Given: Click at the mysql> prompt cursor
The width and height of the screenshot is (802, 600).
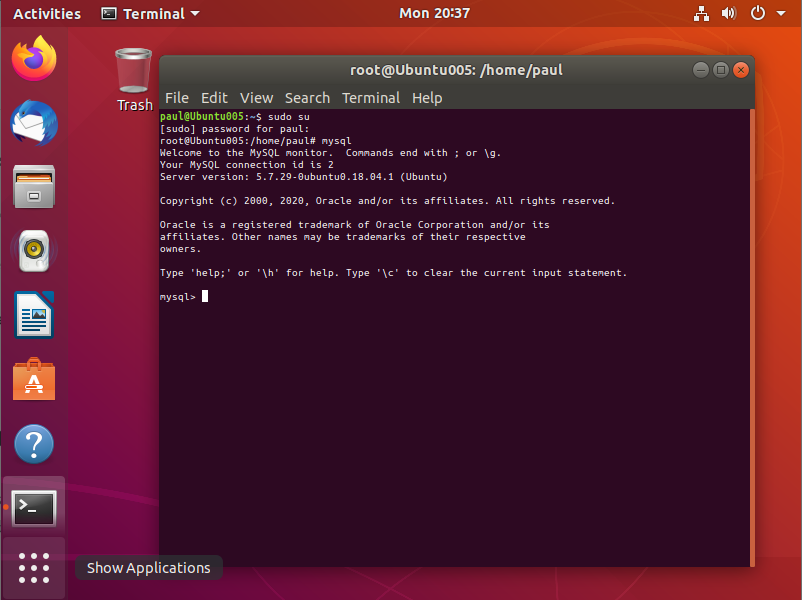Looking at the screenshot, I should (x=205, y=296).
